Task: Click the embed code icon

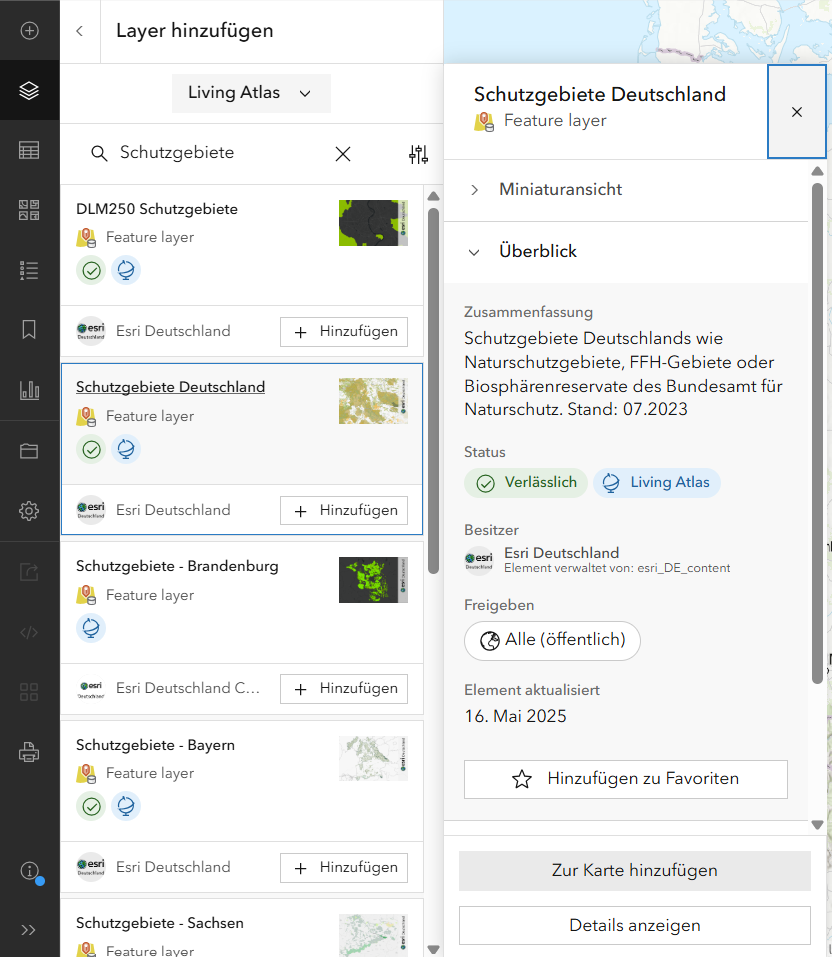Action: (29, 632)
